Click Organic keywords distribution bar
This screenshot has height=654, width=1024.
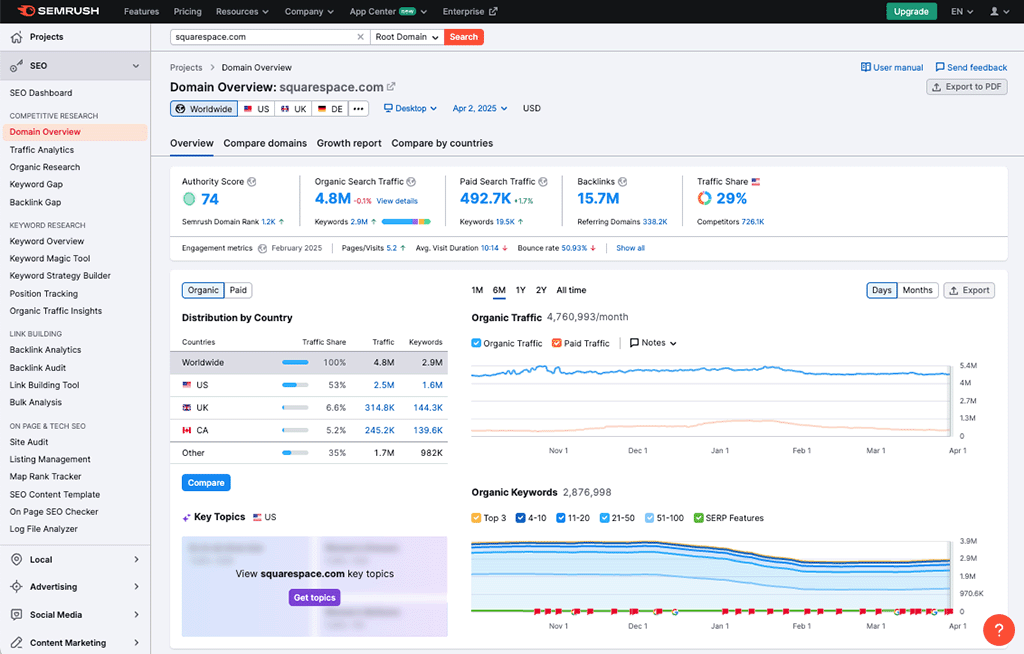(406, 222)
